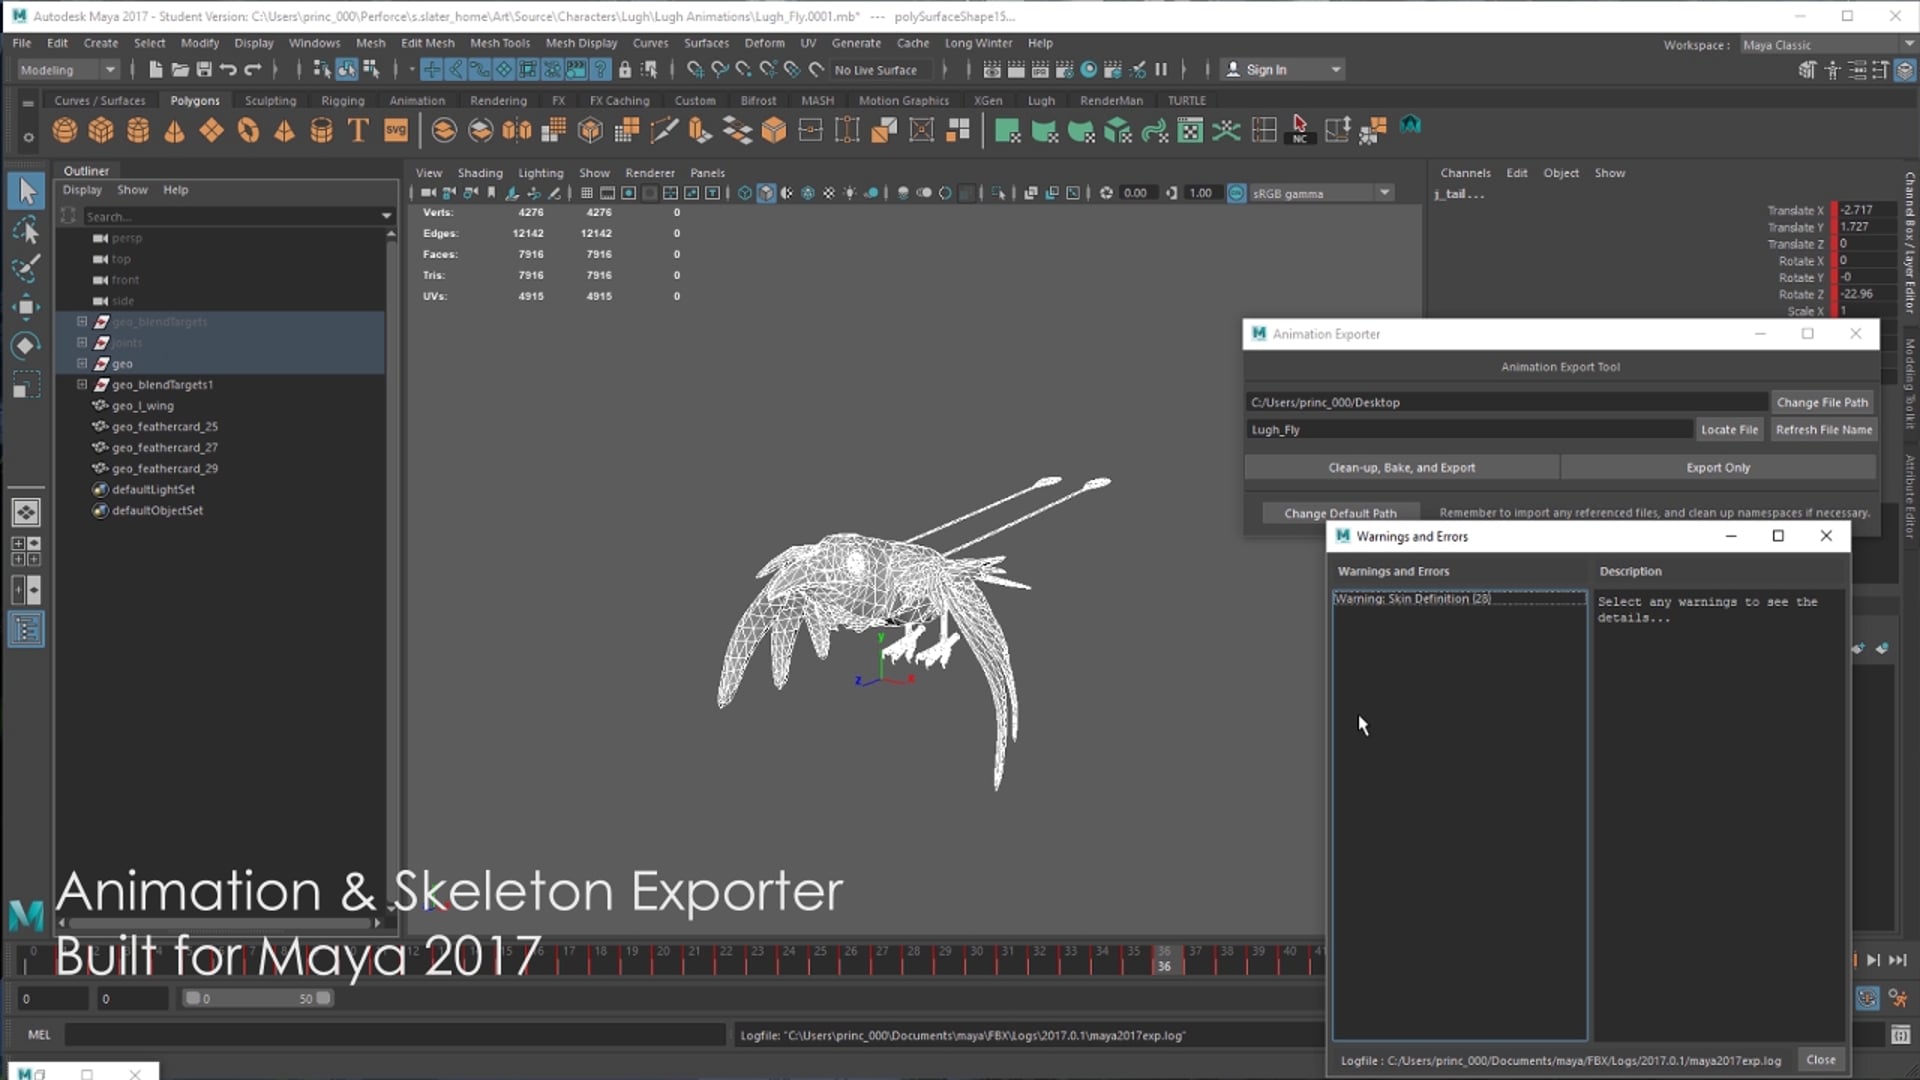The height and width of the screenshot is (1080, 1920).
Task: Switch to the Animation shelf tab
Action: point(417,100)
